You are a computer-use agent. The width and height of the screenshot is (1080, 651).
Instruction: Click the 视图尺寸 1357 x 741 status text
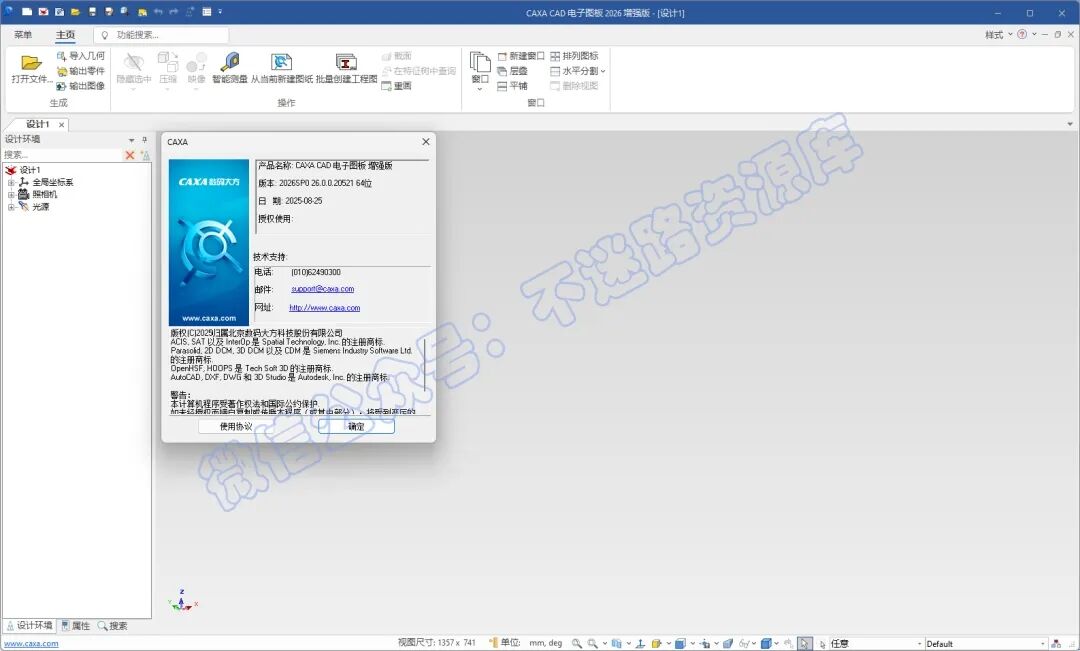click(437, 643)
